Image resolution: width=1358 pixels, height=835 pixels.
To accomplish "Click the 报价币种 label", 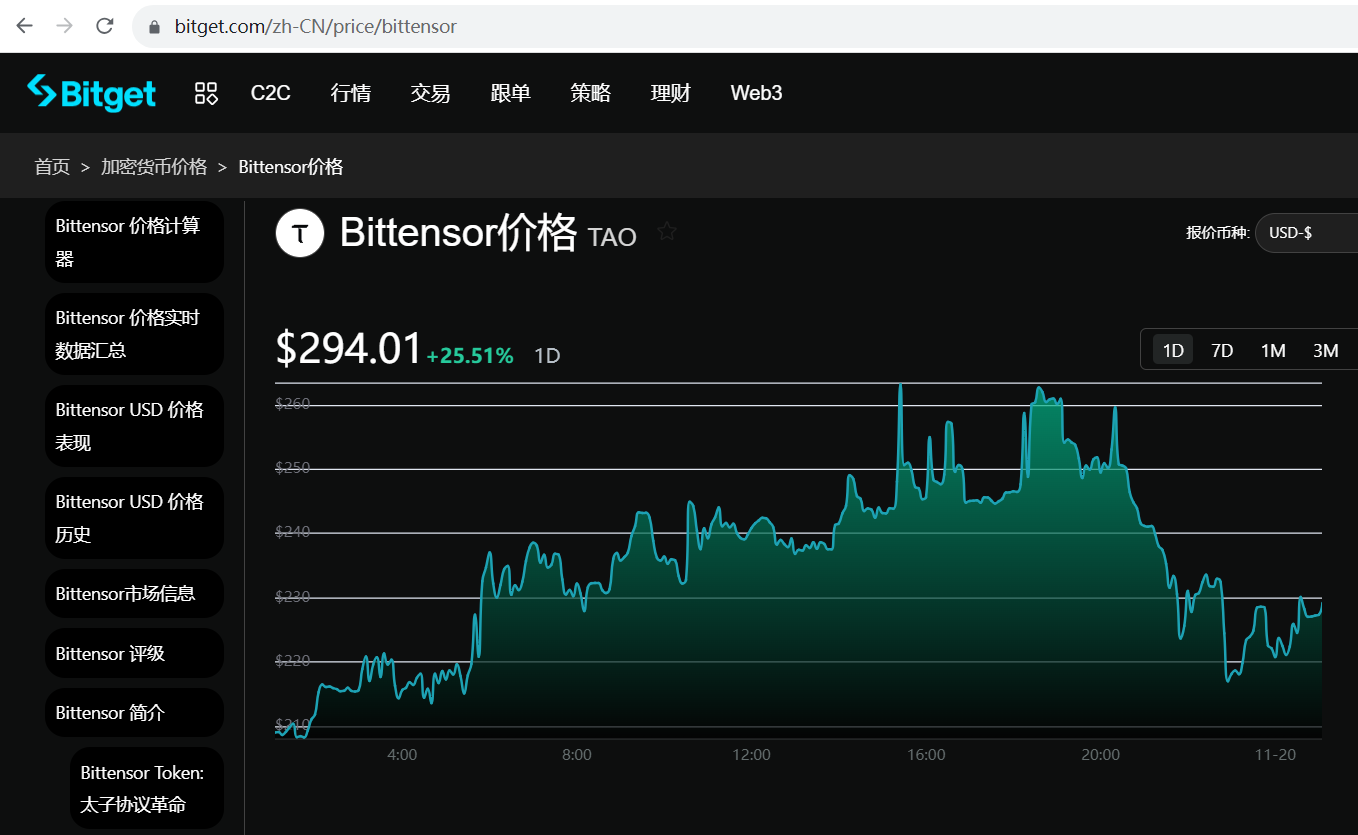I will [x=1217, y=232].
